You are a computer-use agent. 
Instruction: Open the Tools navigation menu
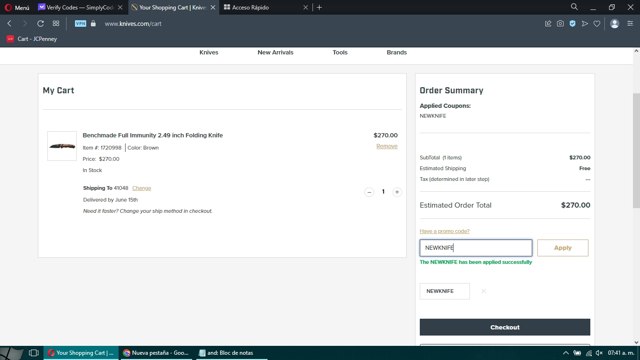[340, 53]
